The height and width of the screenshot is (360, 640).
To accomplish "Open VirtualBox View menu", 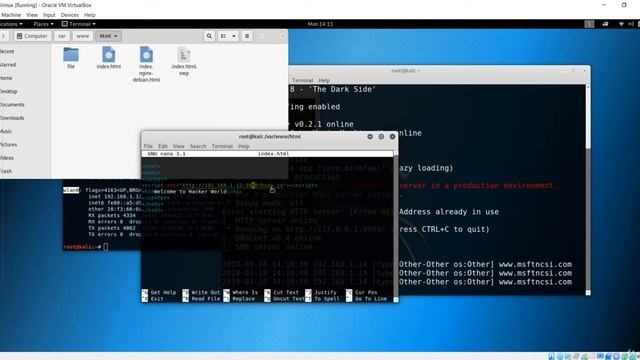I will point(32,15).
